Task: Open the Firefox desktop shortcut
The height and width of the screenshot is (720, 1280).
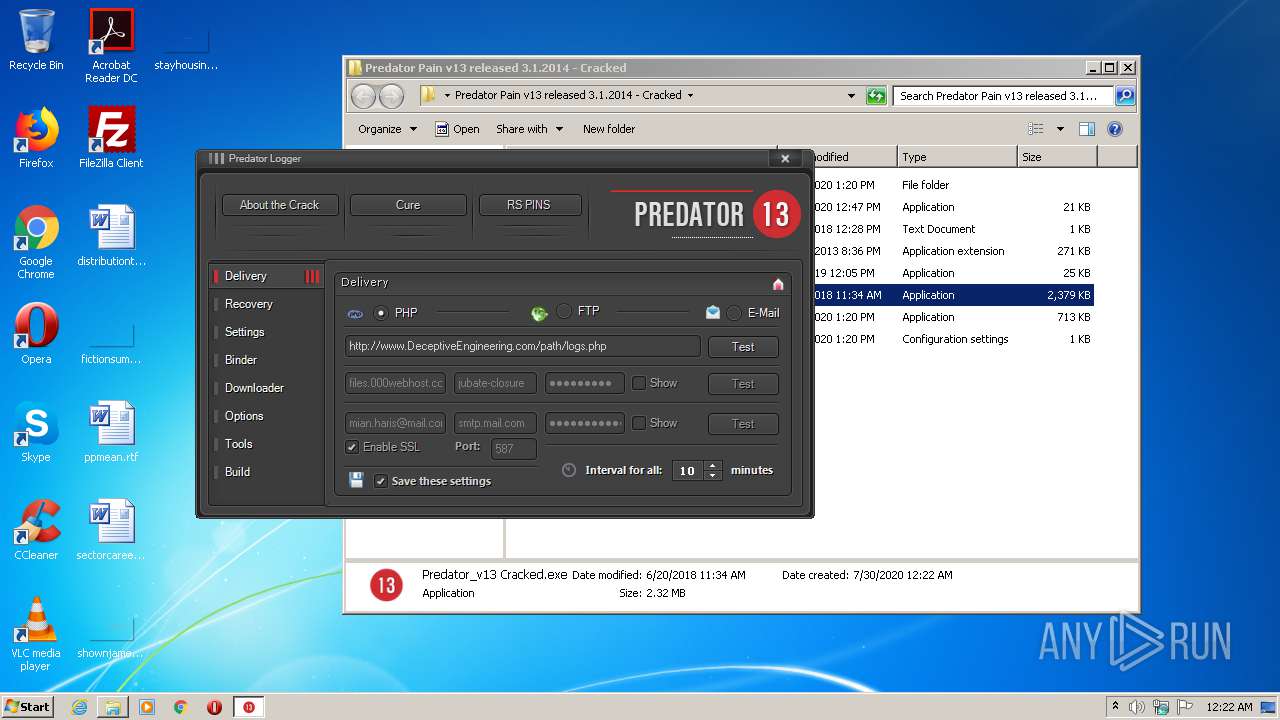Action: coord(36,138)
